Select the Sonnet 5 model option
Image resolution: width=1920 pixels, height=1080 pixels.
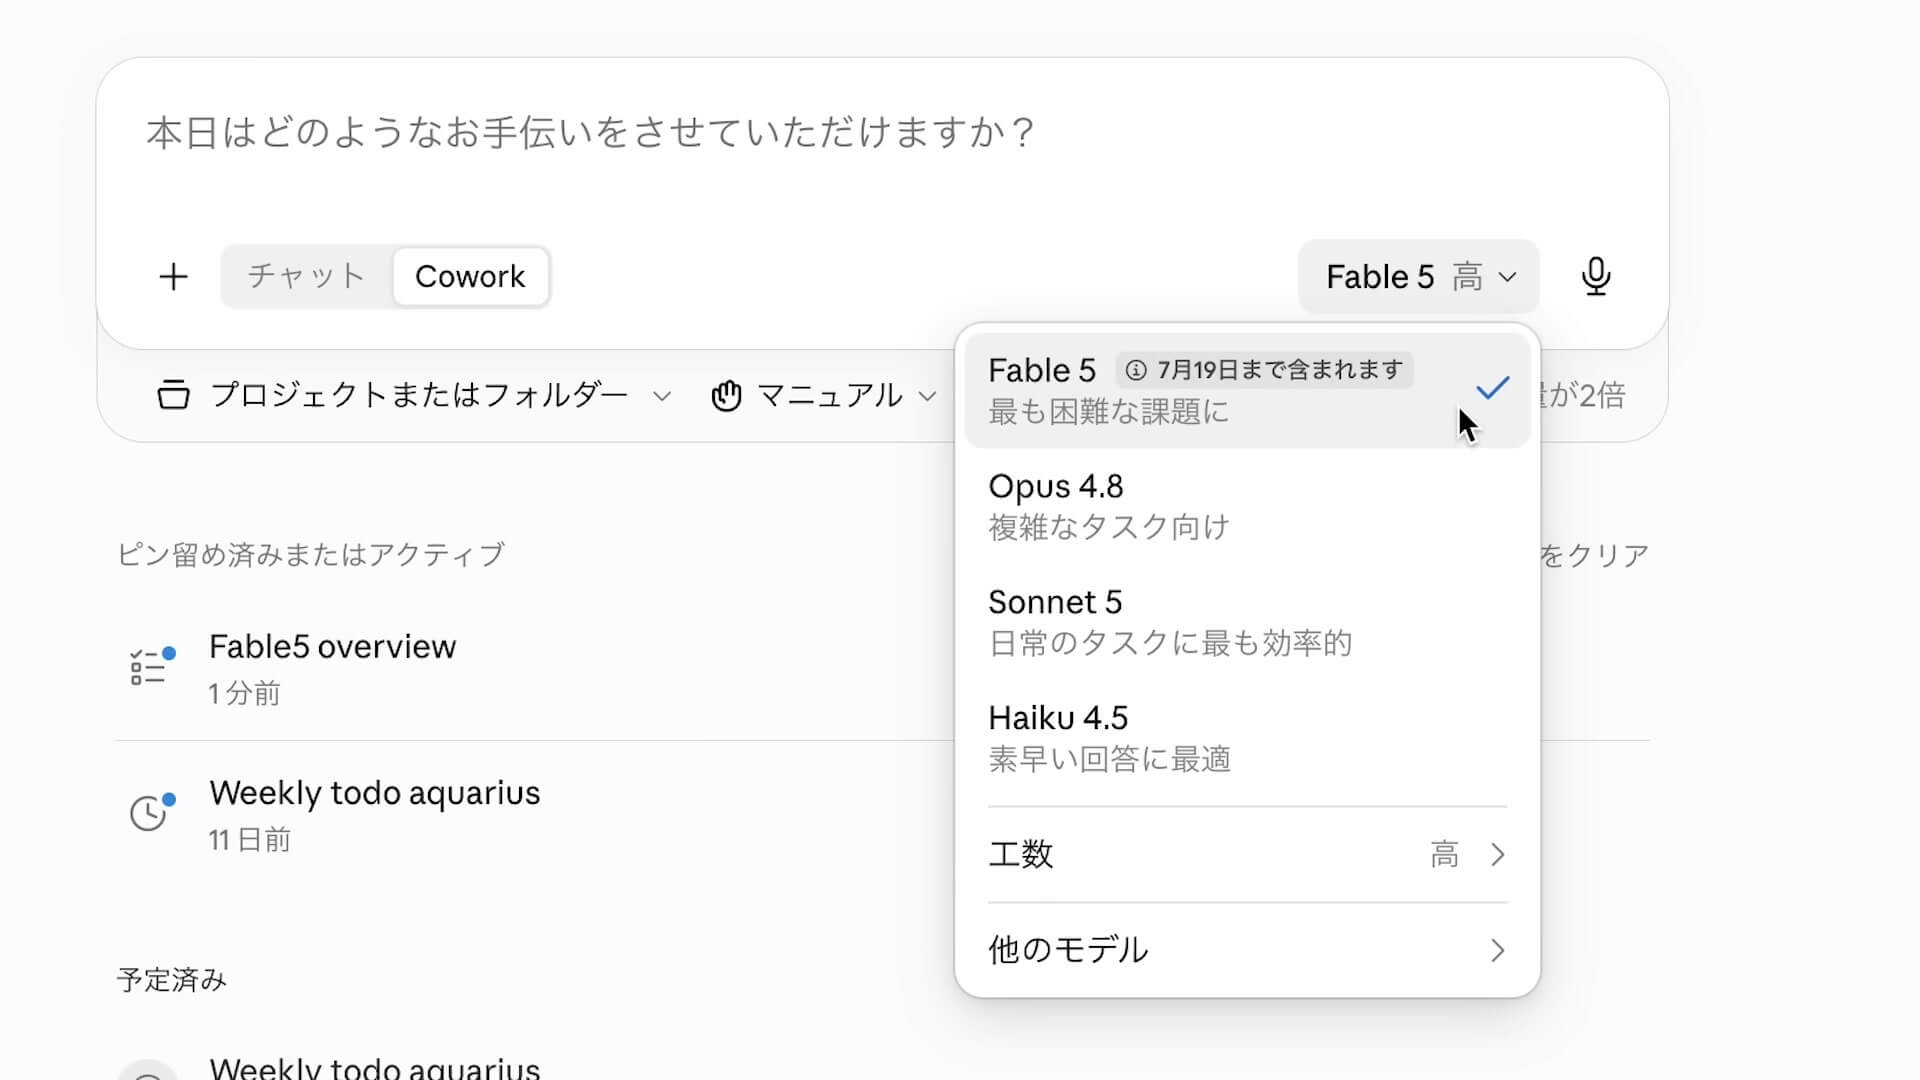point(1247,622)
